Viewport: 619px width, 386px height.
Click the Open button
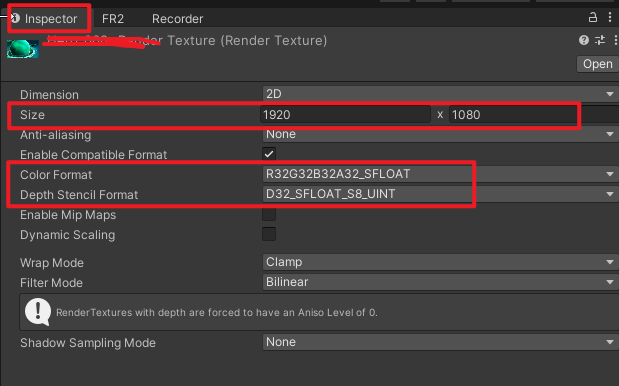point(598,64)
